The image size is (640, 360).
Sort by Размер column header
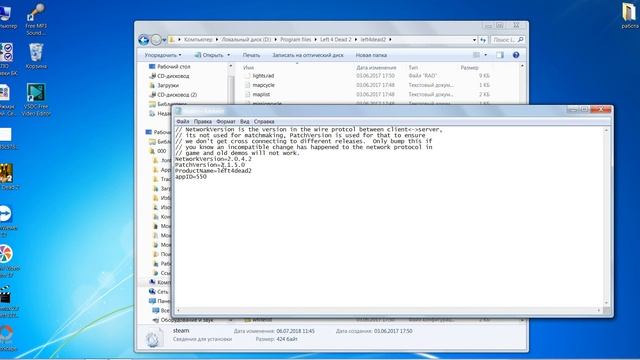pos(469,67)
